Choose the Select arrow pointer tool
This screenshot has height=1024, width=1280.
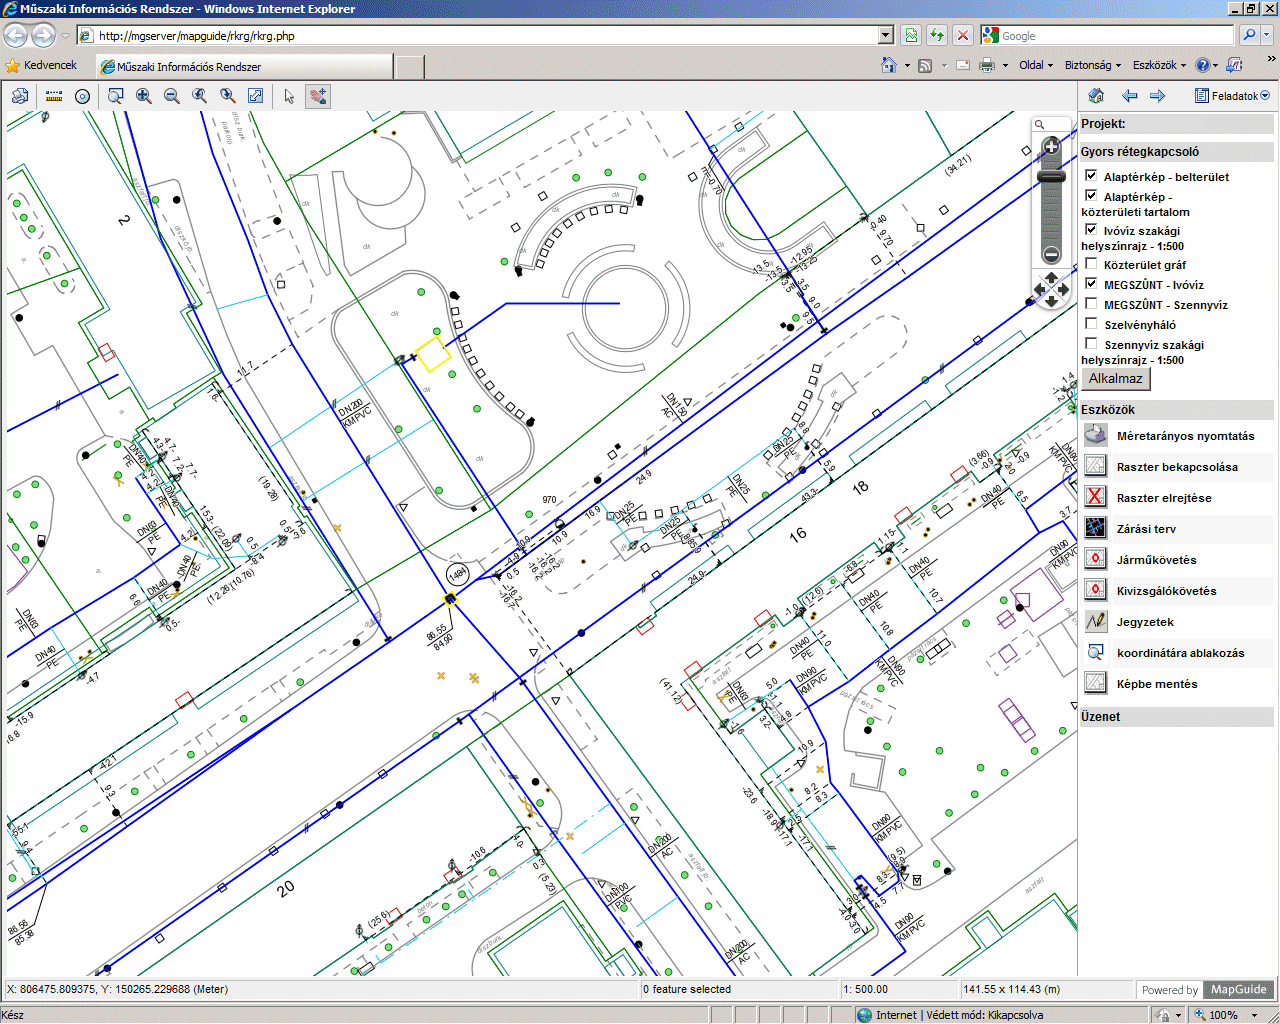[290, 96]
